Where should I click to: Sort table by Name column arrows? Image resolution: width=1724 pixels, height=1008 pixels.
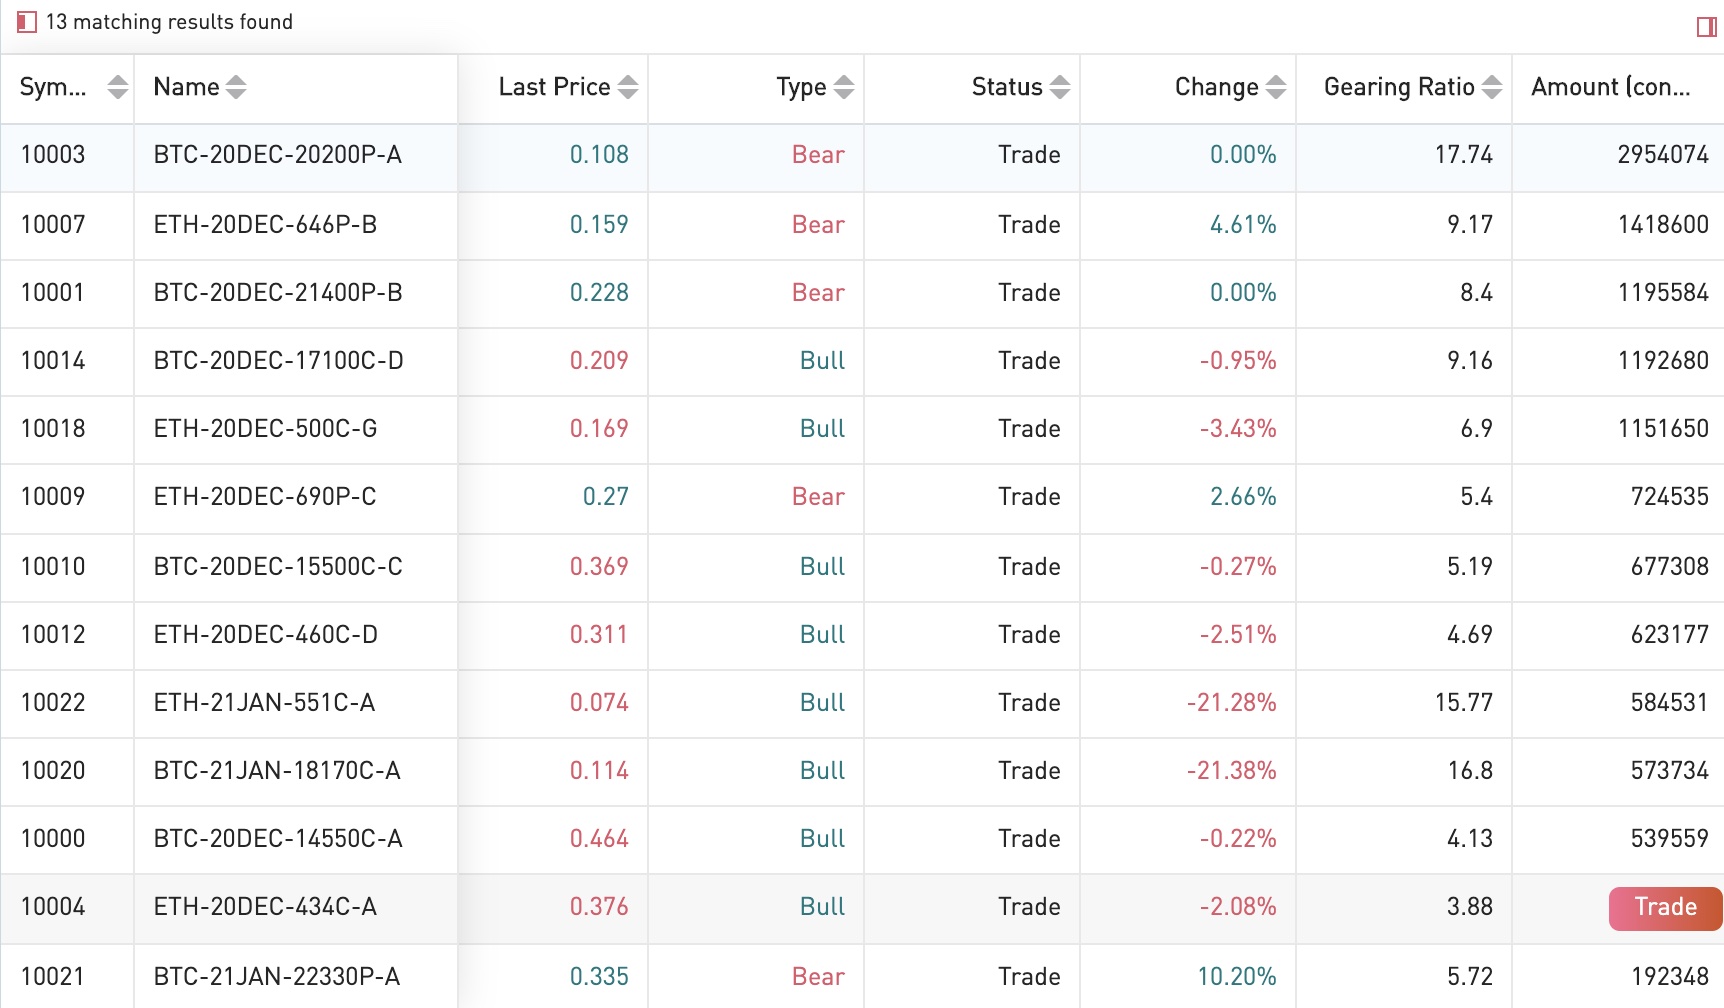236,87
